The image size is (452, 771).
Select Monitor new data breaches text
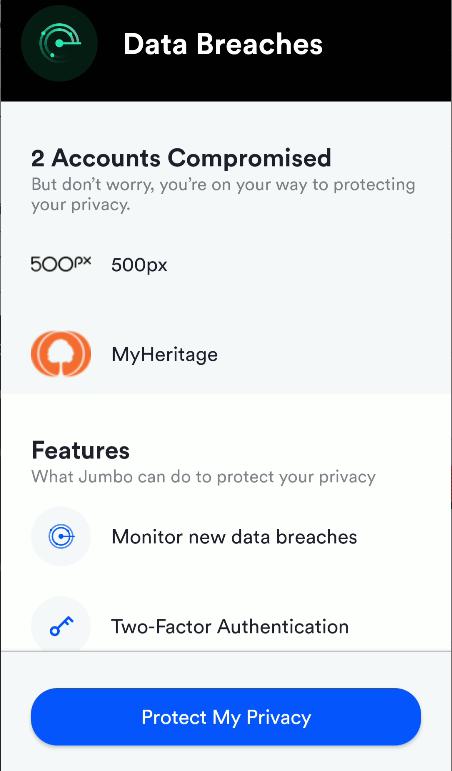coord(234,536)
